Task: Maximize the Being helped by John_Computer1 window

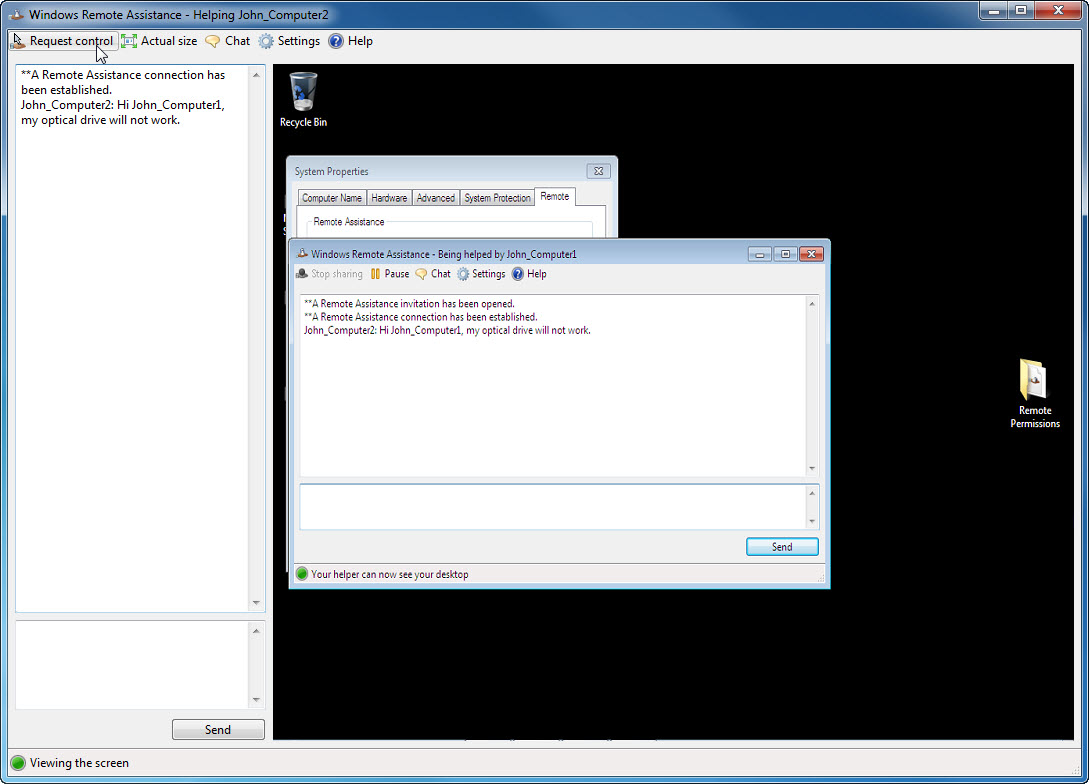Action: click(785, 254)
